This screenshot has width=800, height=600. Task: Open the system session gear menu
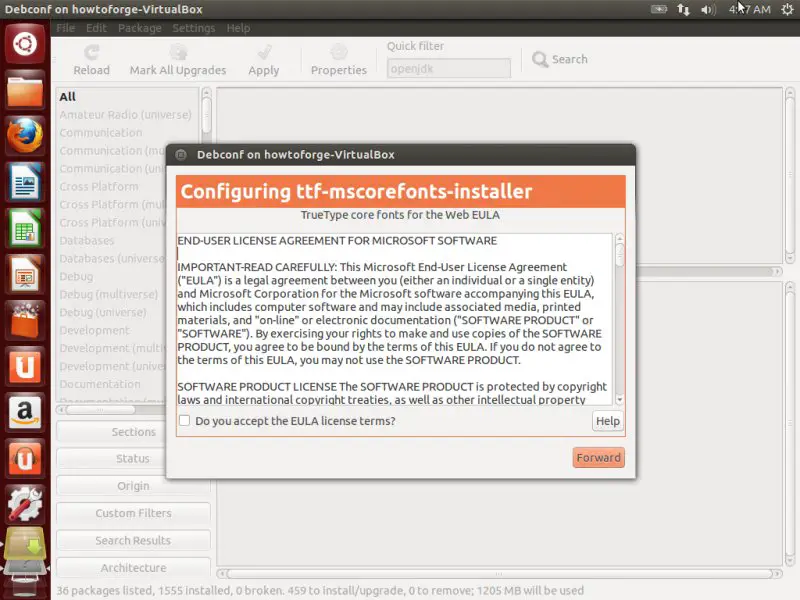pyautogui.click(x=787, y=9)
